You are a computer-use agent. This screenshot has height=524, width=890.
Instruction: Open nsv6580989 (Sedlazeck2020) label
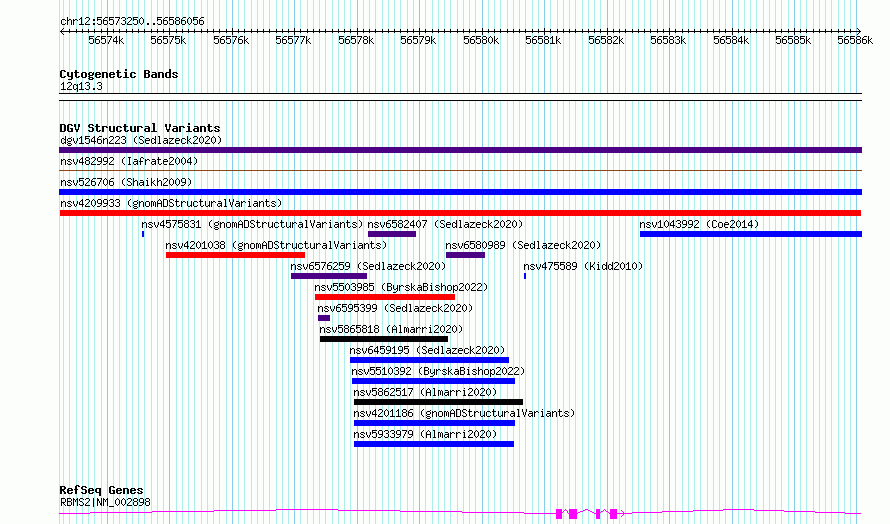(x=523, y=245)
